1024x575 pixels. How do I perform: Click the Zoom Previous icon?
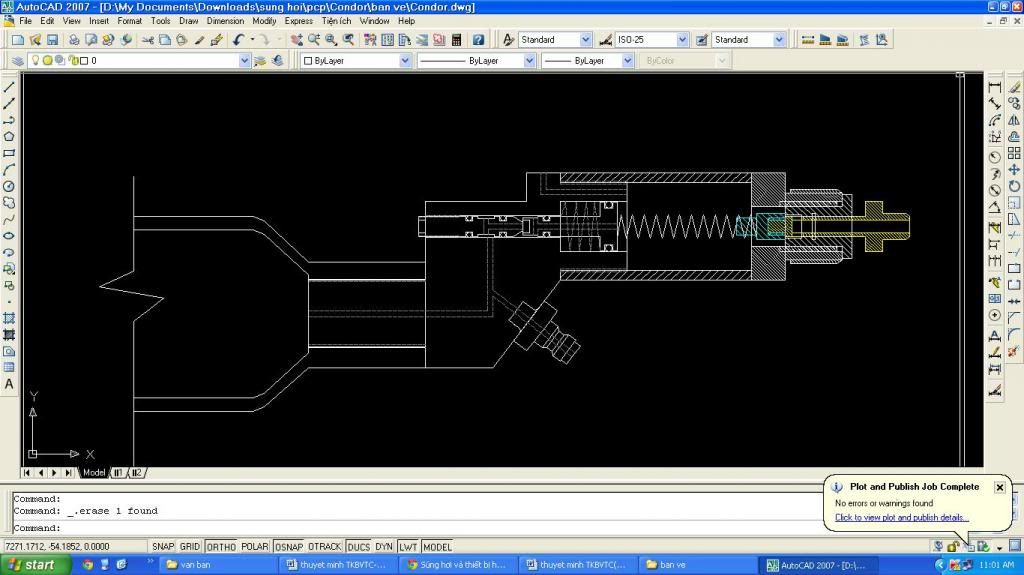(x=349, y=40)
